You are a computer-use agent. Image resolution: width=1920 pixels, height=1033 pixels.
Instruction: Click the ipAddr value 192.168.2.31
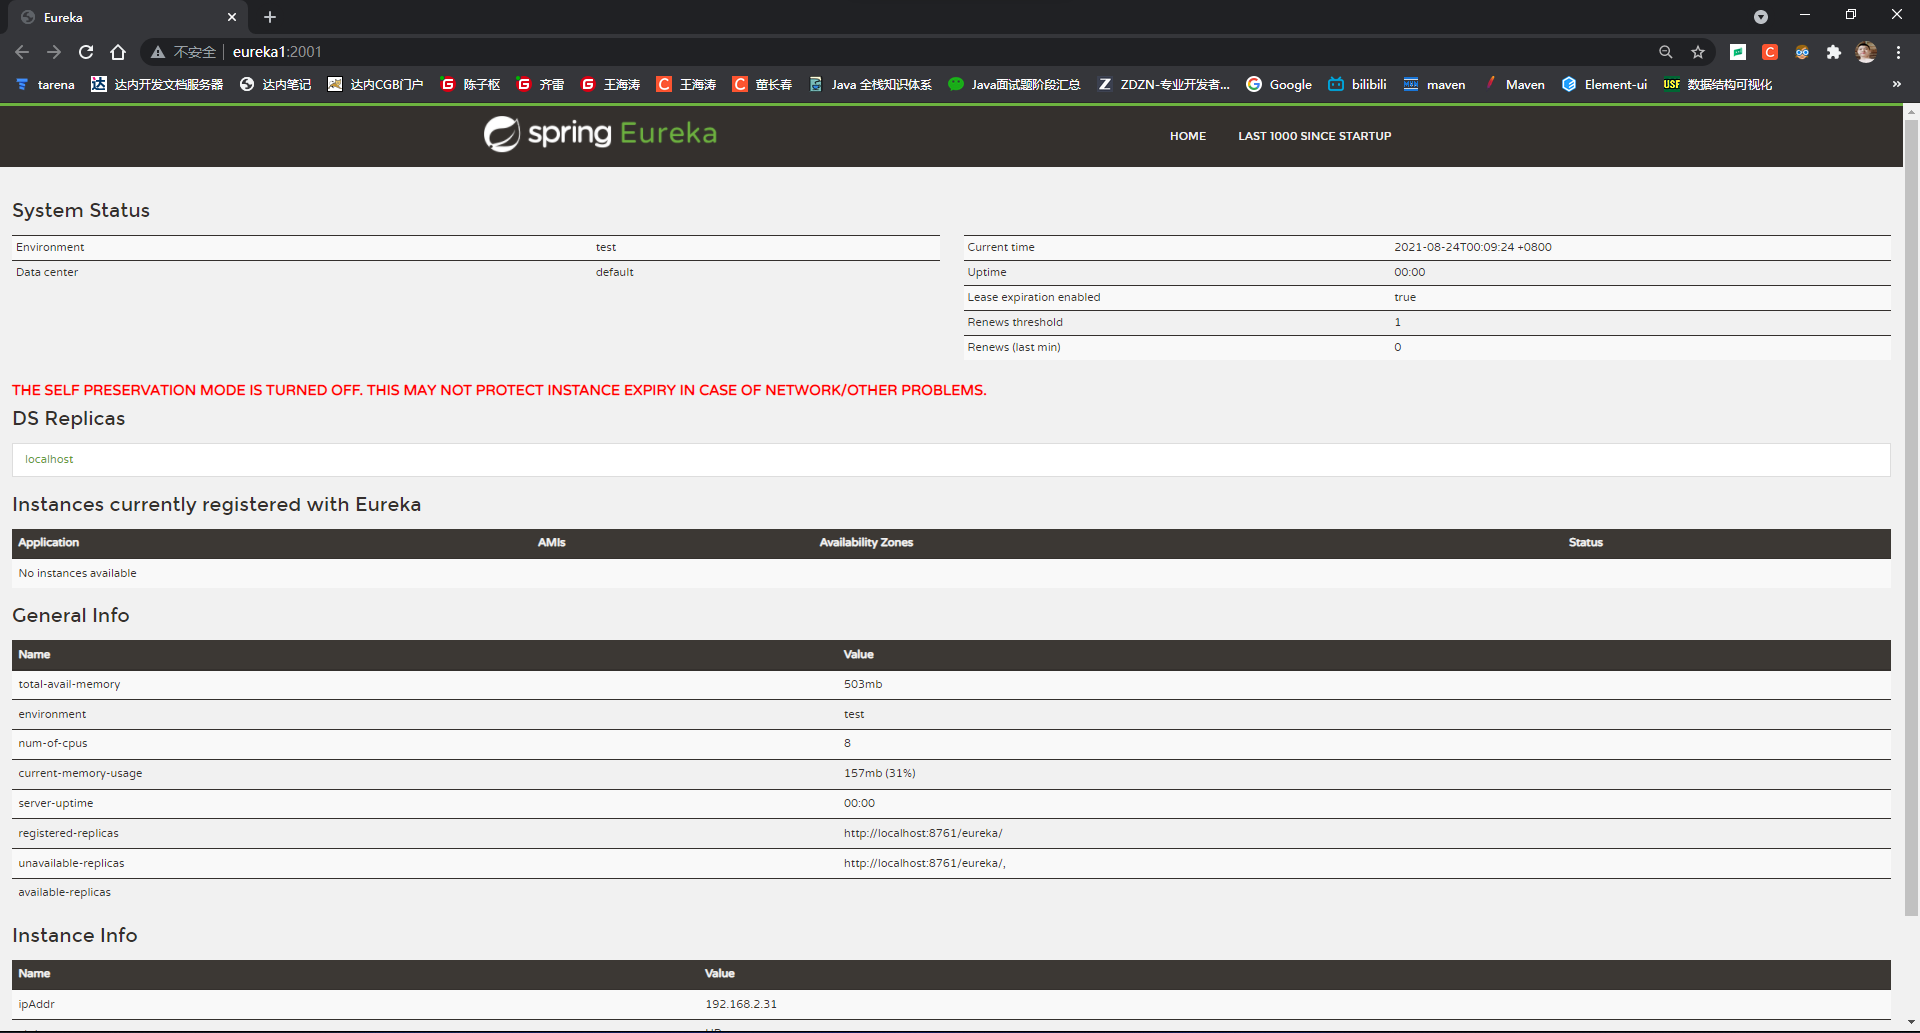pos(741,1004)
